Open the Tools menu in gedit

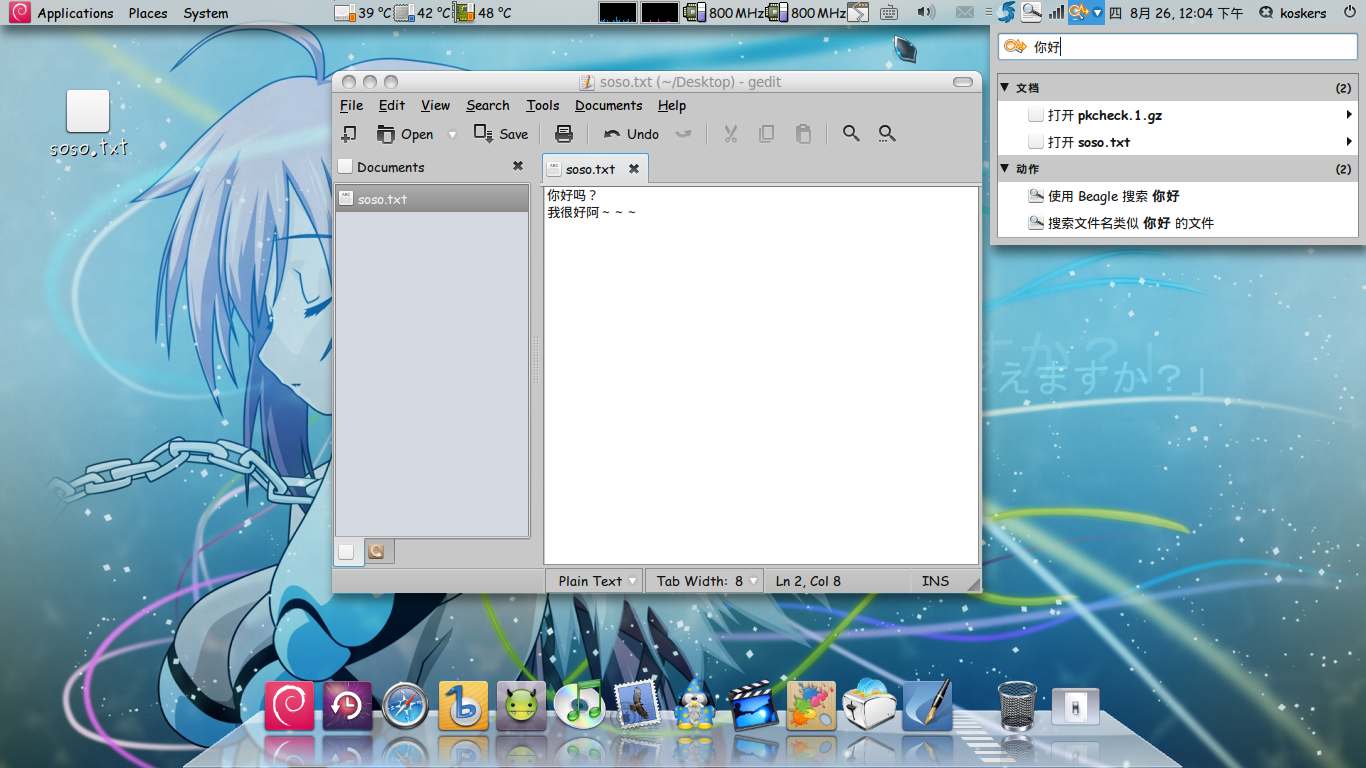click(543, 105)
